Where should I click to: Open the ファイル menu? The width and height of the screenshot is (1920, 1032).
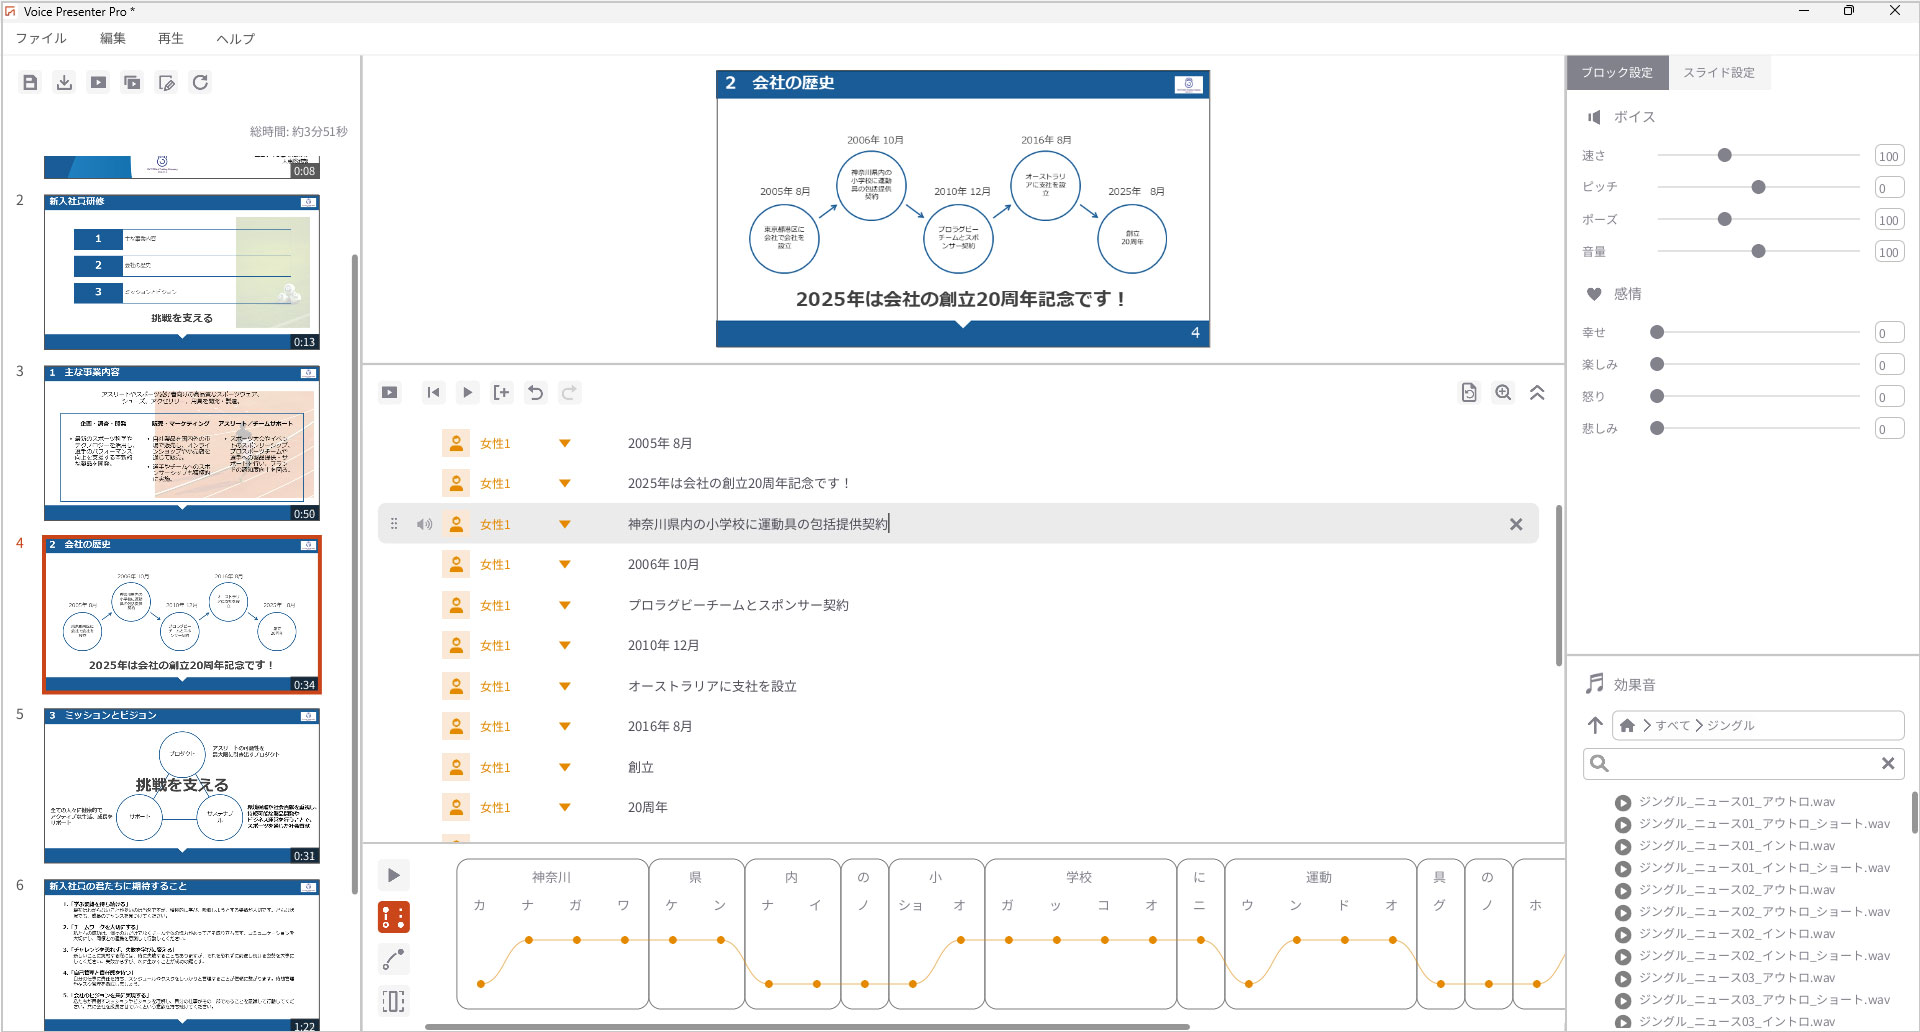point(41,38)
